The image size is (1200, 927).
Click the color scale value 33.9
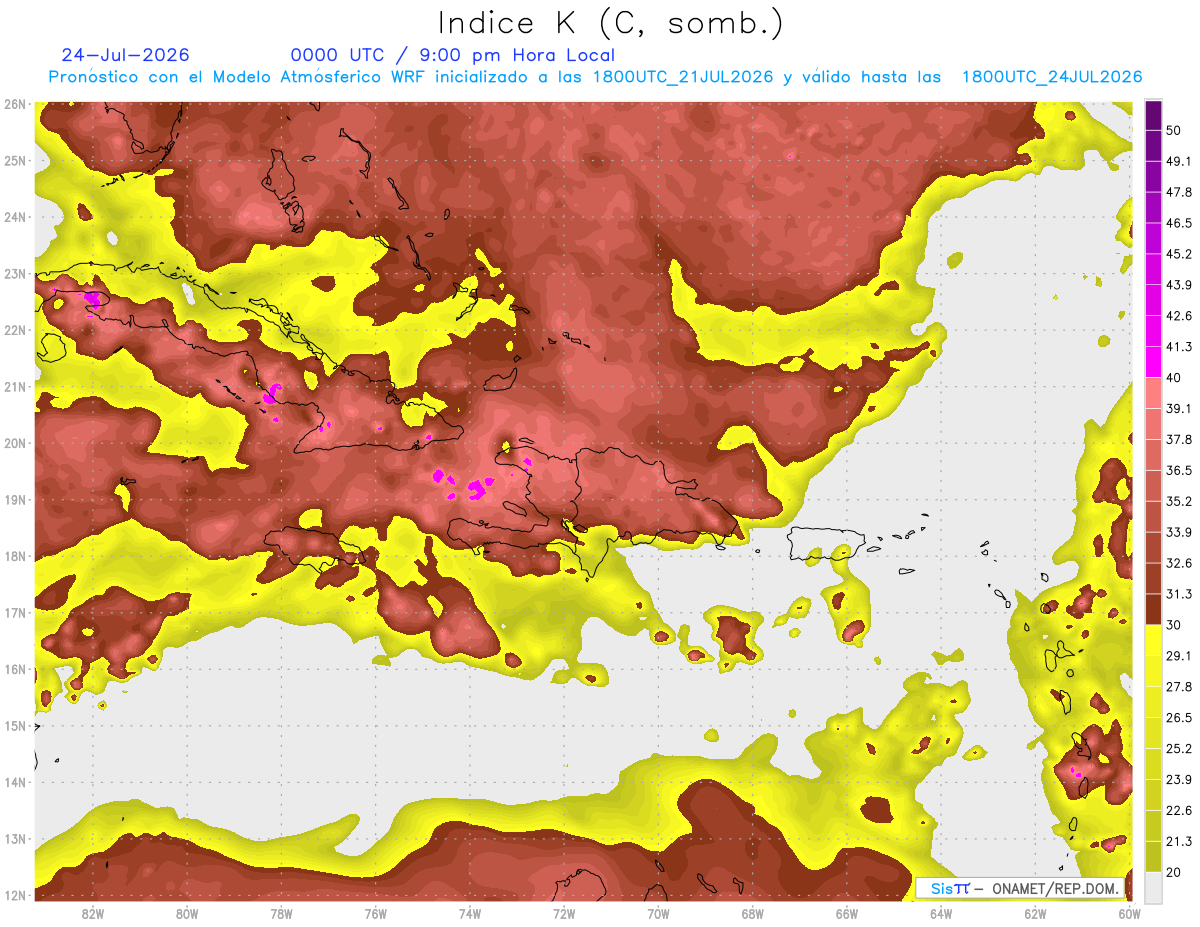(1179, 532)
